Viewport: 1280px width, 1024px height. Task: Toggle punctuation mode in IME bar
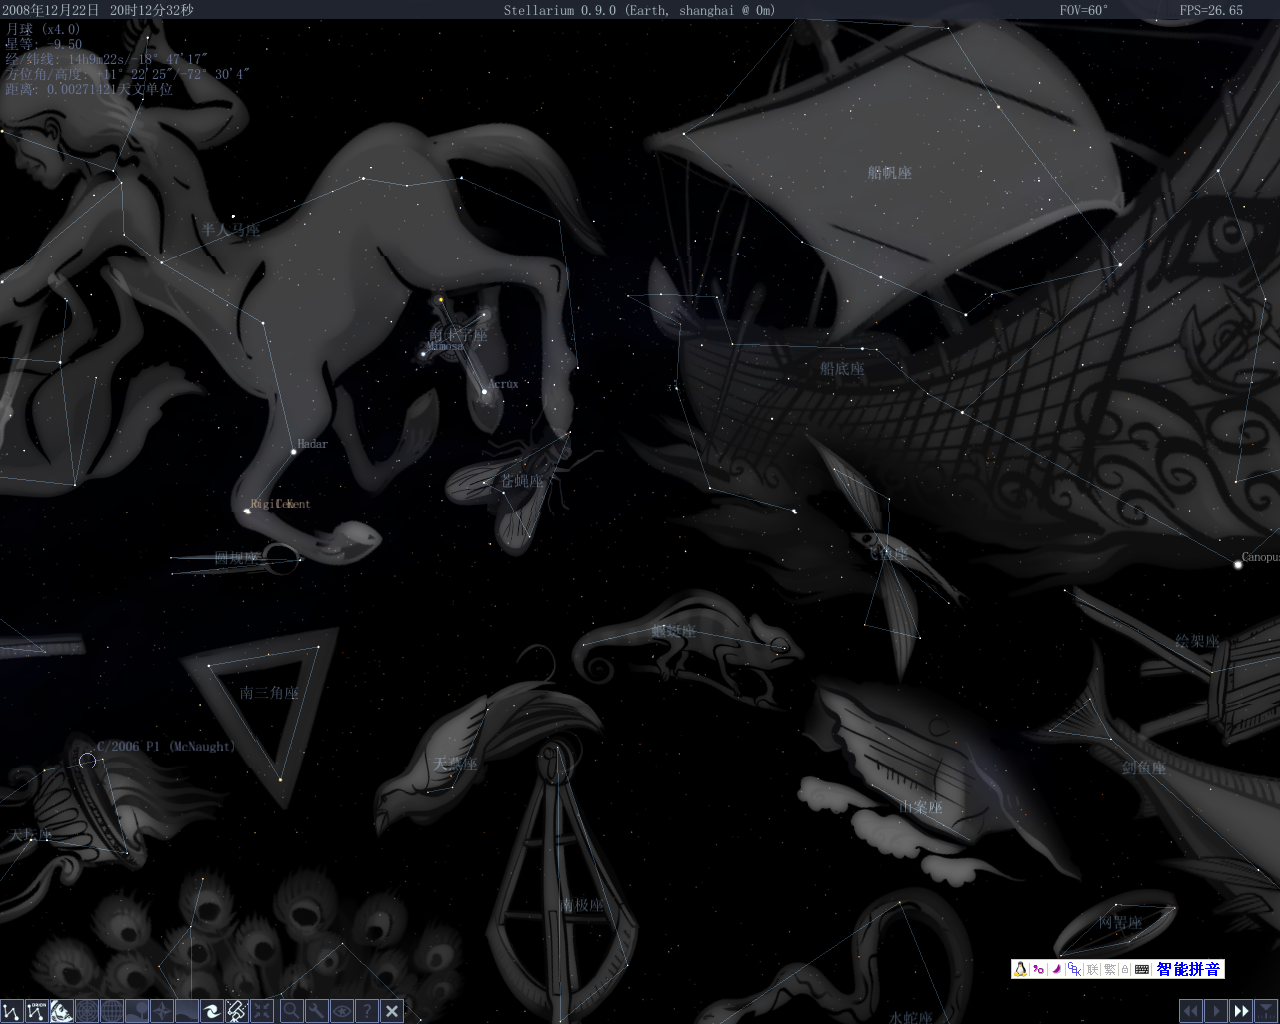click(x=1038, y=969)
